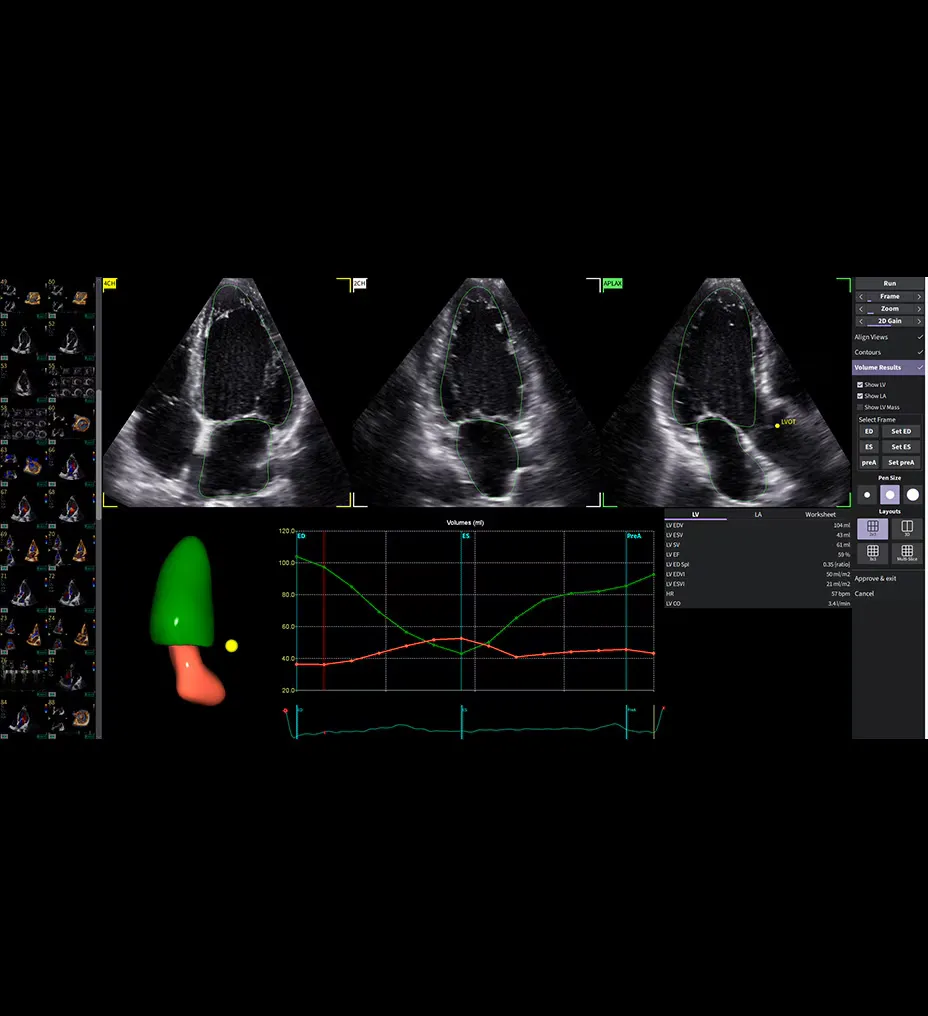
Task: Switch to the 3D layout
Action: coord(906,528)
